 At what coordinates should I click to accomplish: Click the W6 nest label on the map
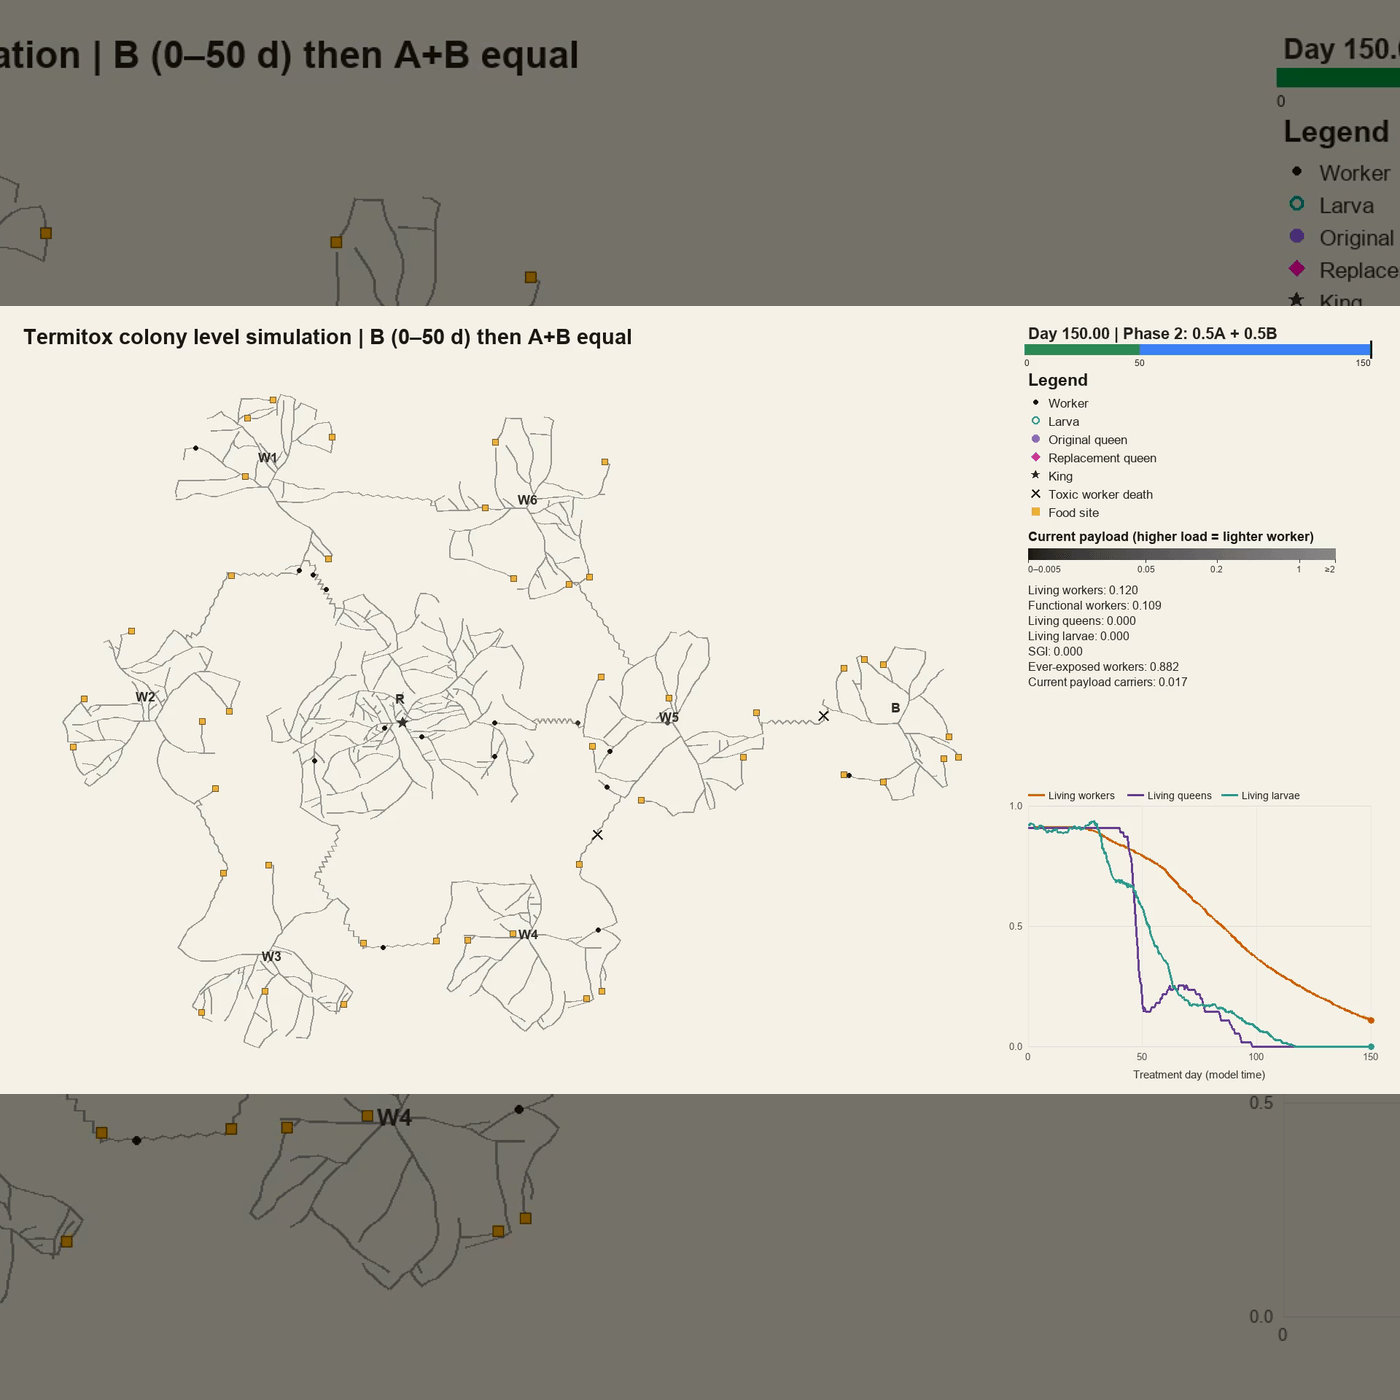tap(527, 500)
